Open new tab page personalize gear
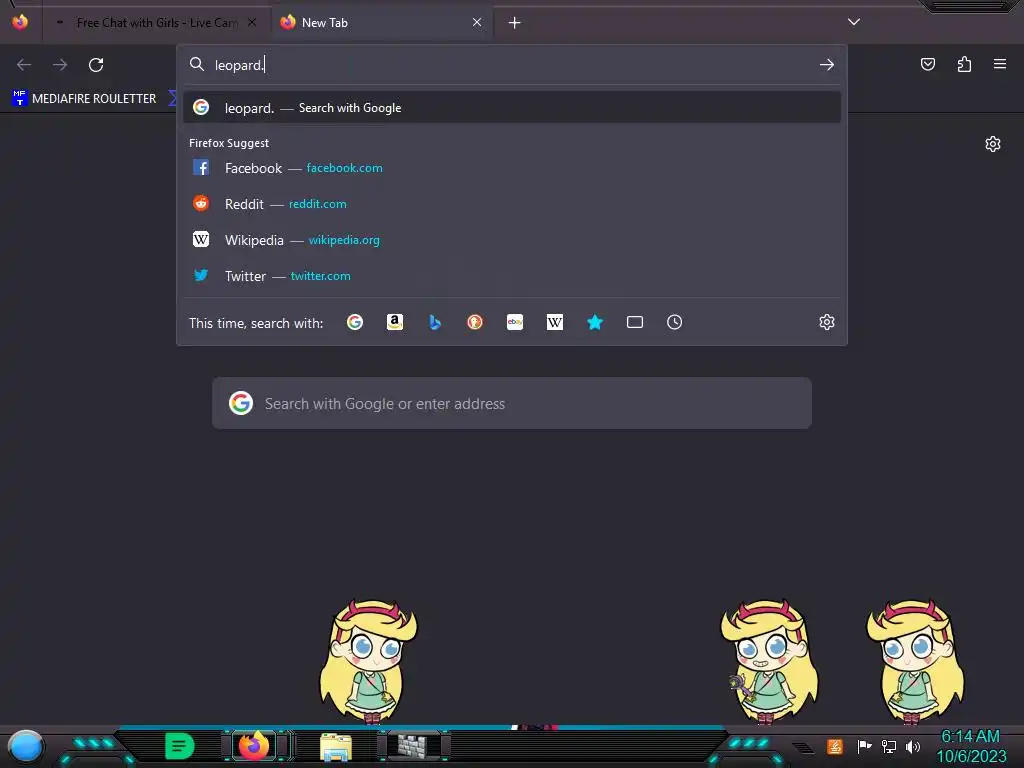The height and width of the screenshot is (768, 1024). [x=993, y=144]
